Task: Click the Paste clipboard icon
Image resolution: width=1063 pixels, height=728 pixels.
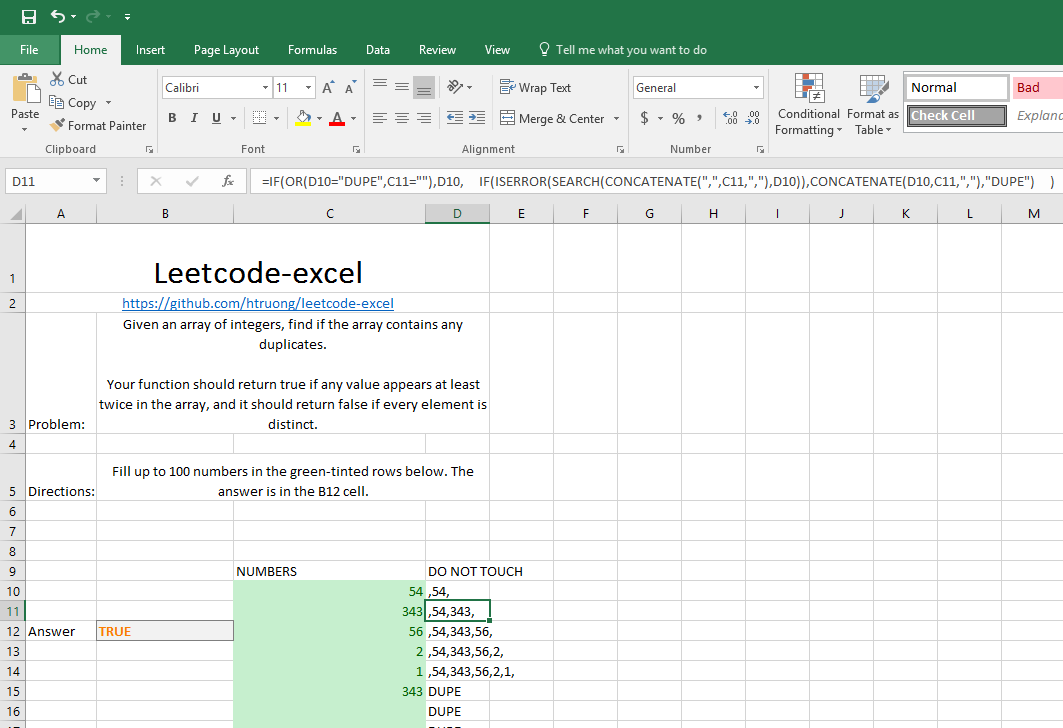Action: coord(26,88)
